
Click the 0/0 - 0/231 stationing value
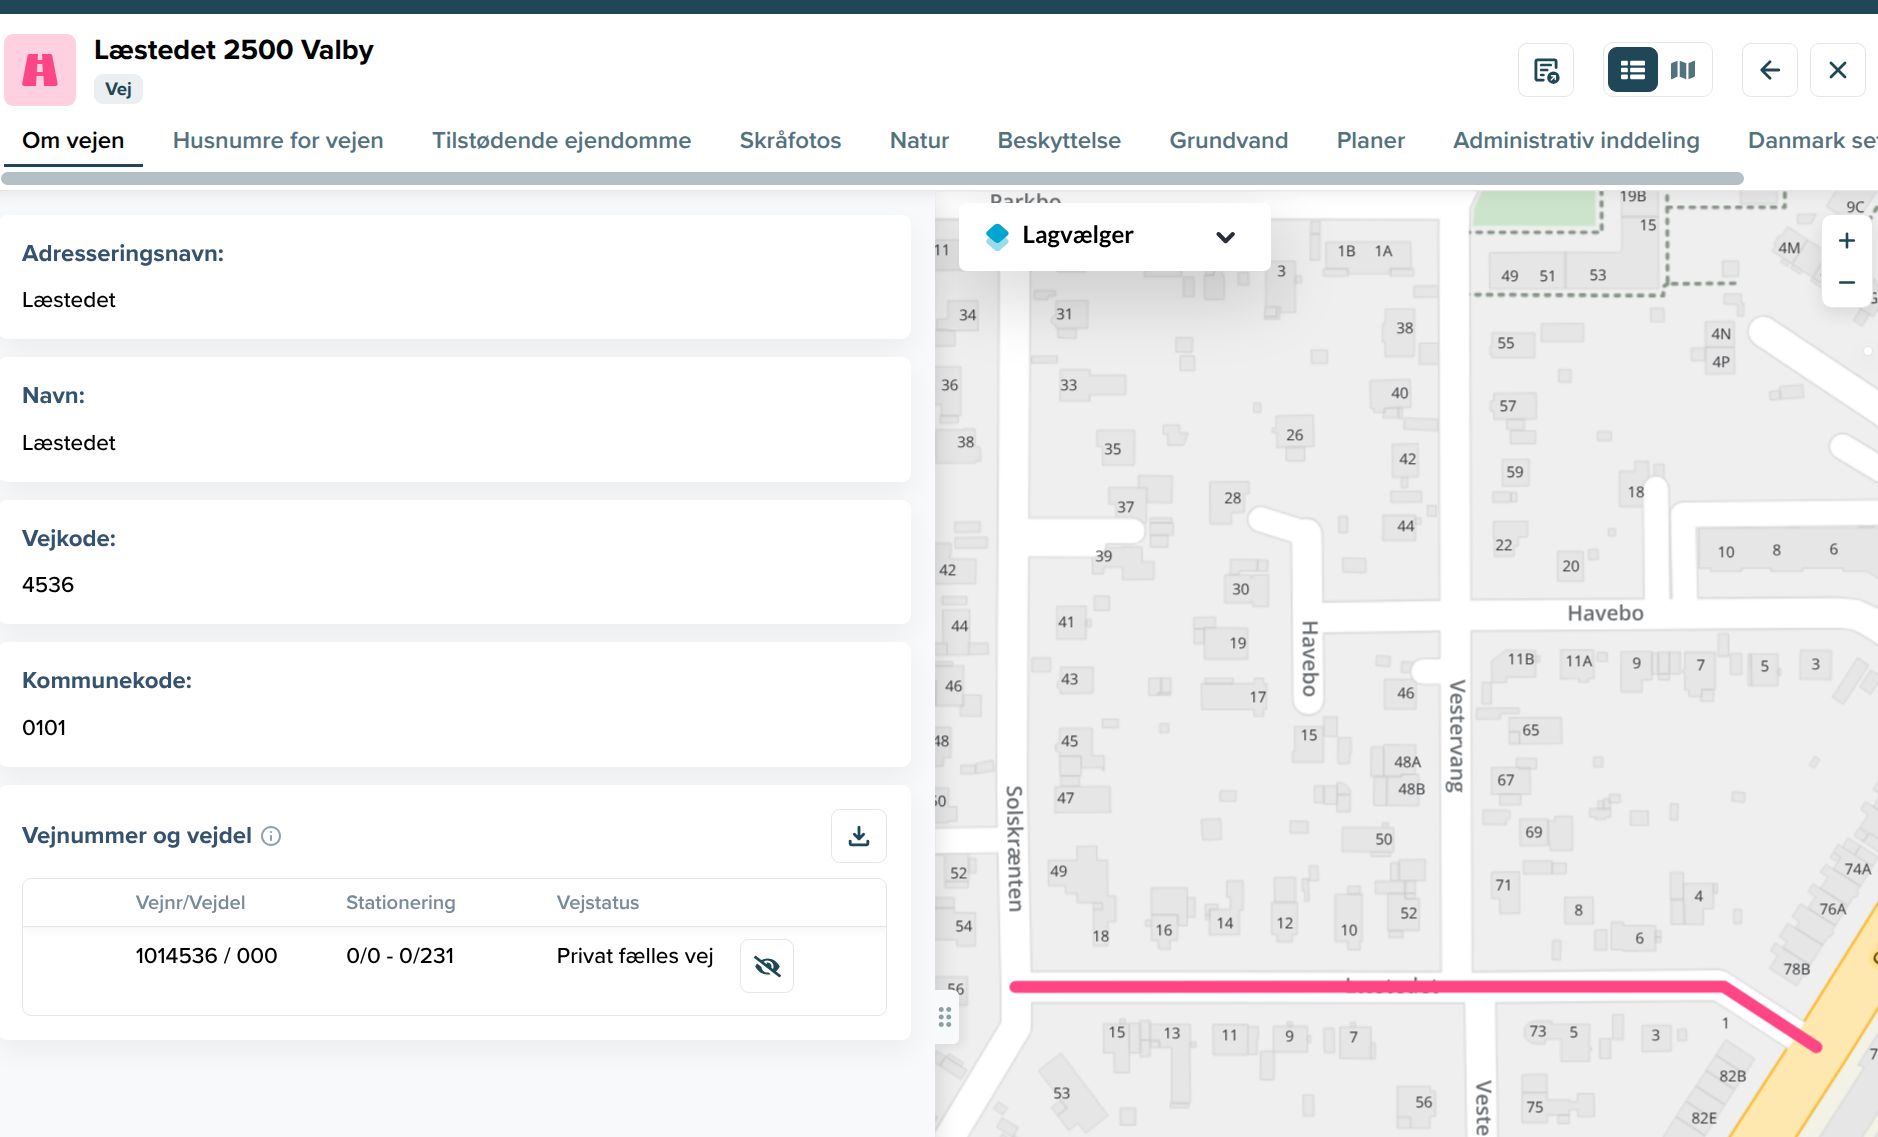(400, 956)
